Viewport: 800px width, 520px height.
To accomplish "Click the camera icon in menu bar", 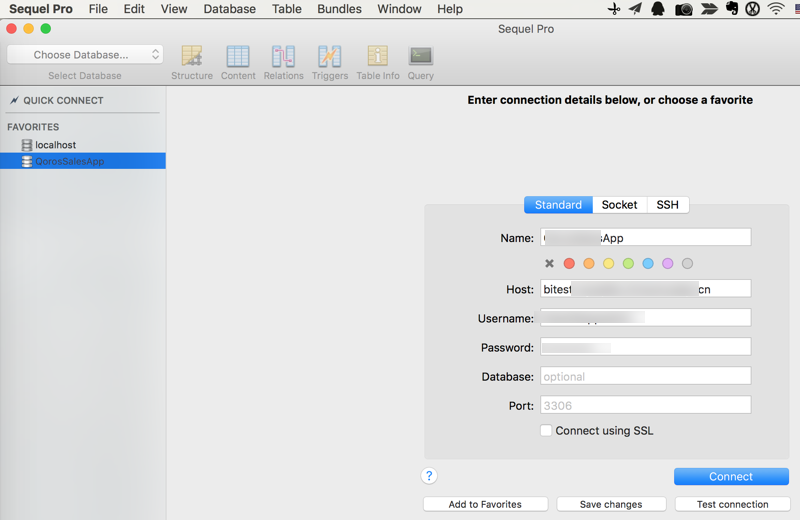I will click(684, 9).
